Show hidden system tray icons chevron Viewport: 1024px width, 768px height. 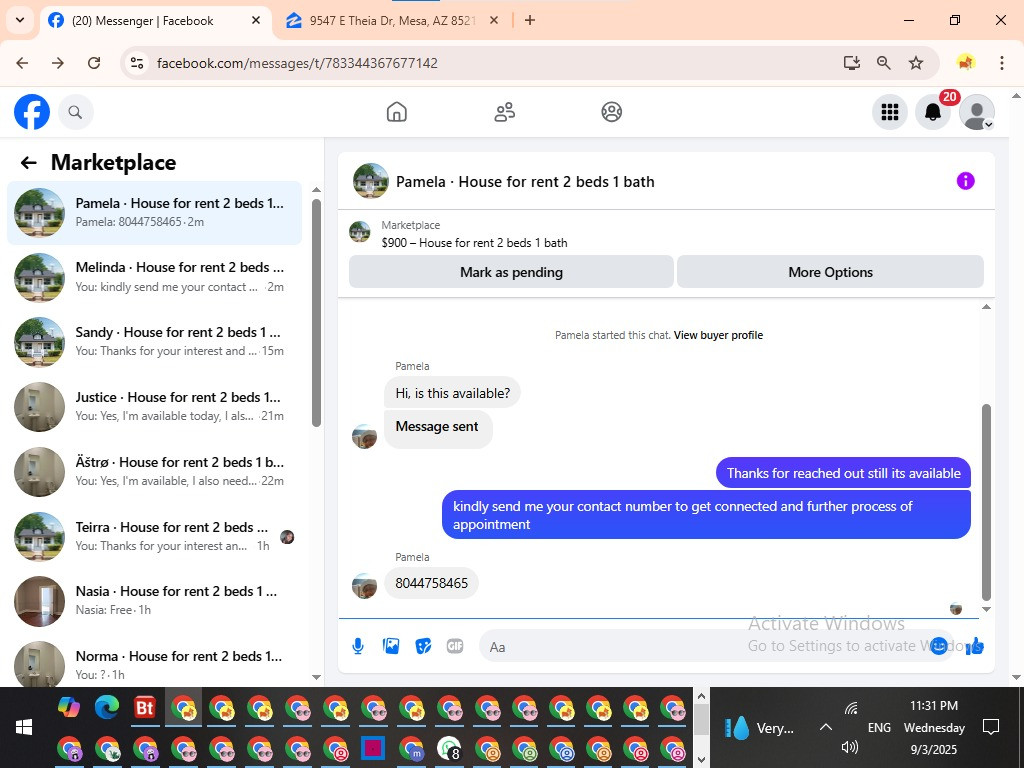pos(825,728)
